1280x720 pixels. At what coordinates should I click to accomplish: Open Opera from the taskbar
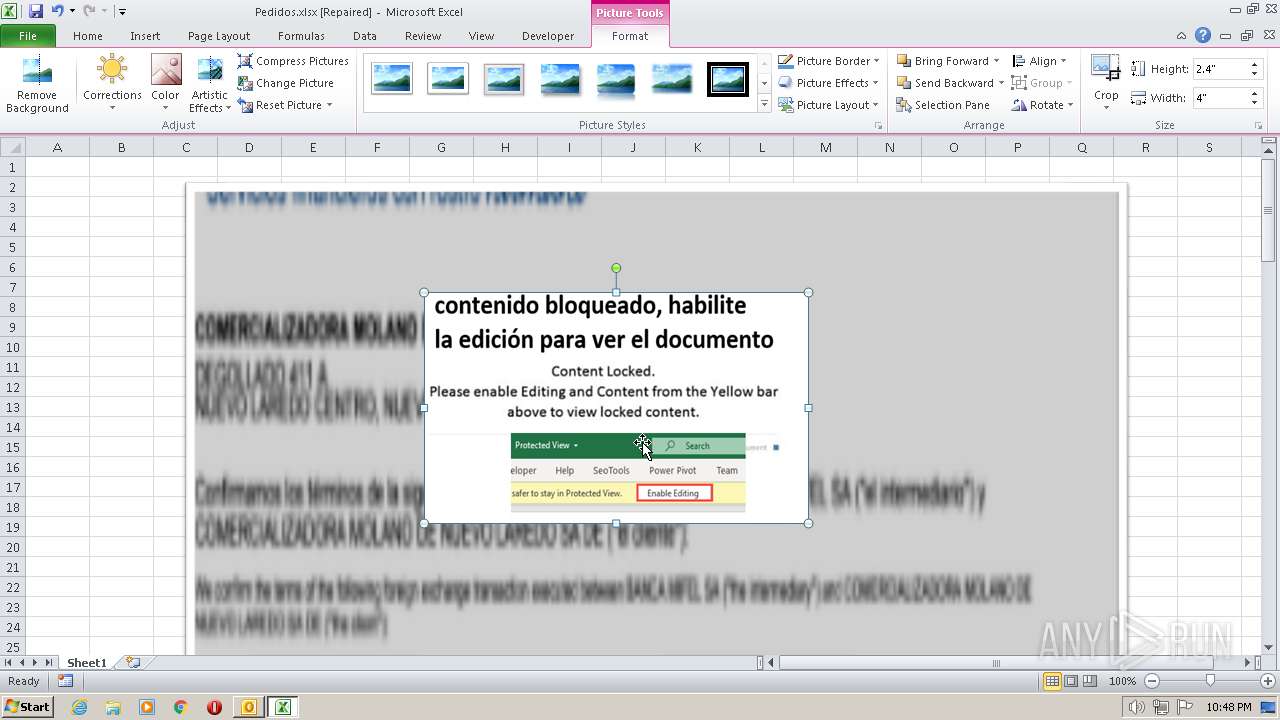(214, 707)
